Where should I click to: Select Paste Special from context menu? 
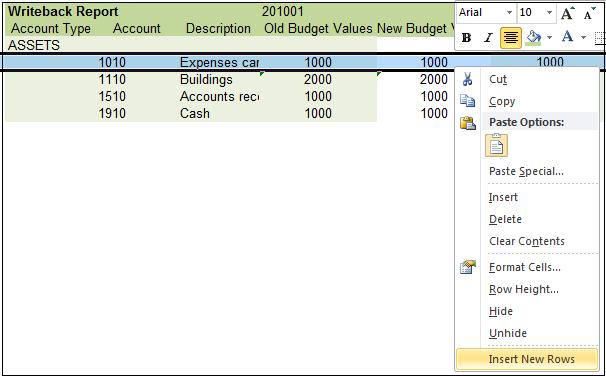point(526,171)
